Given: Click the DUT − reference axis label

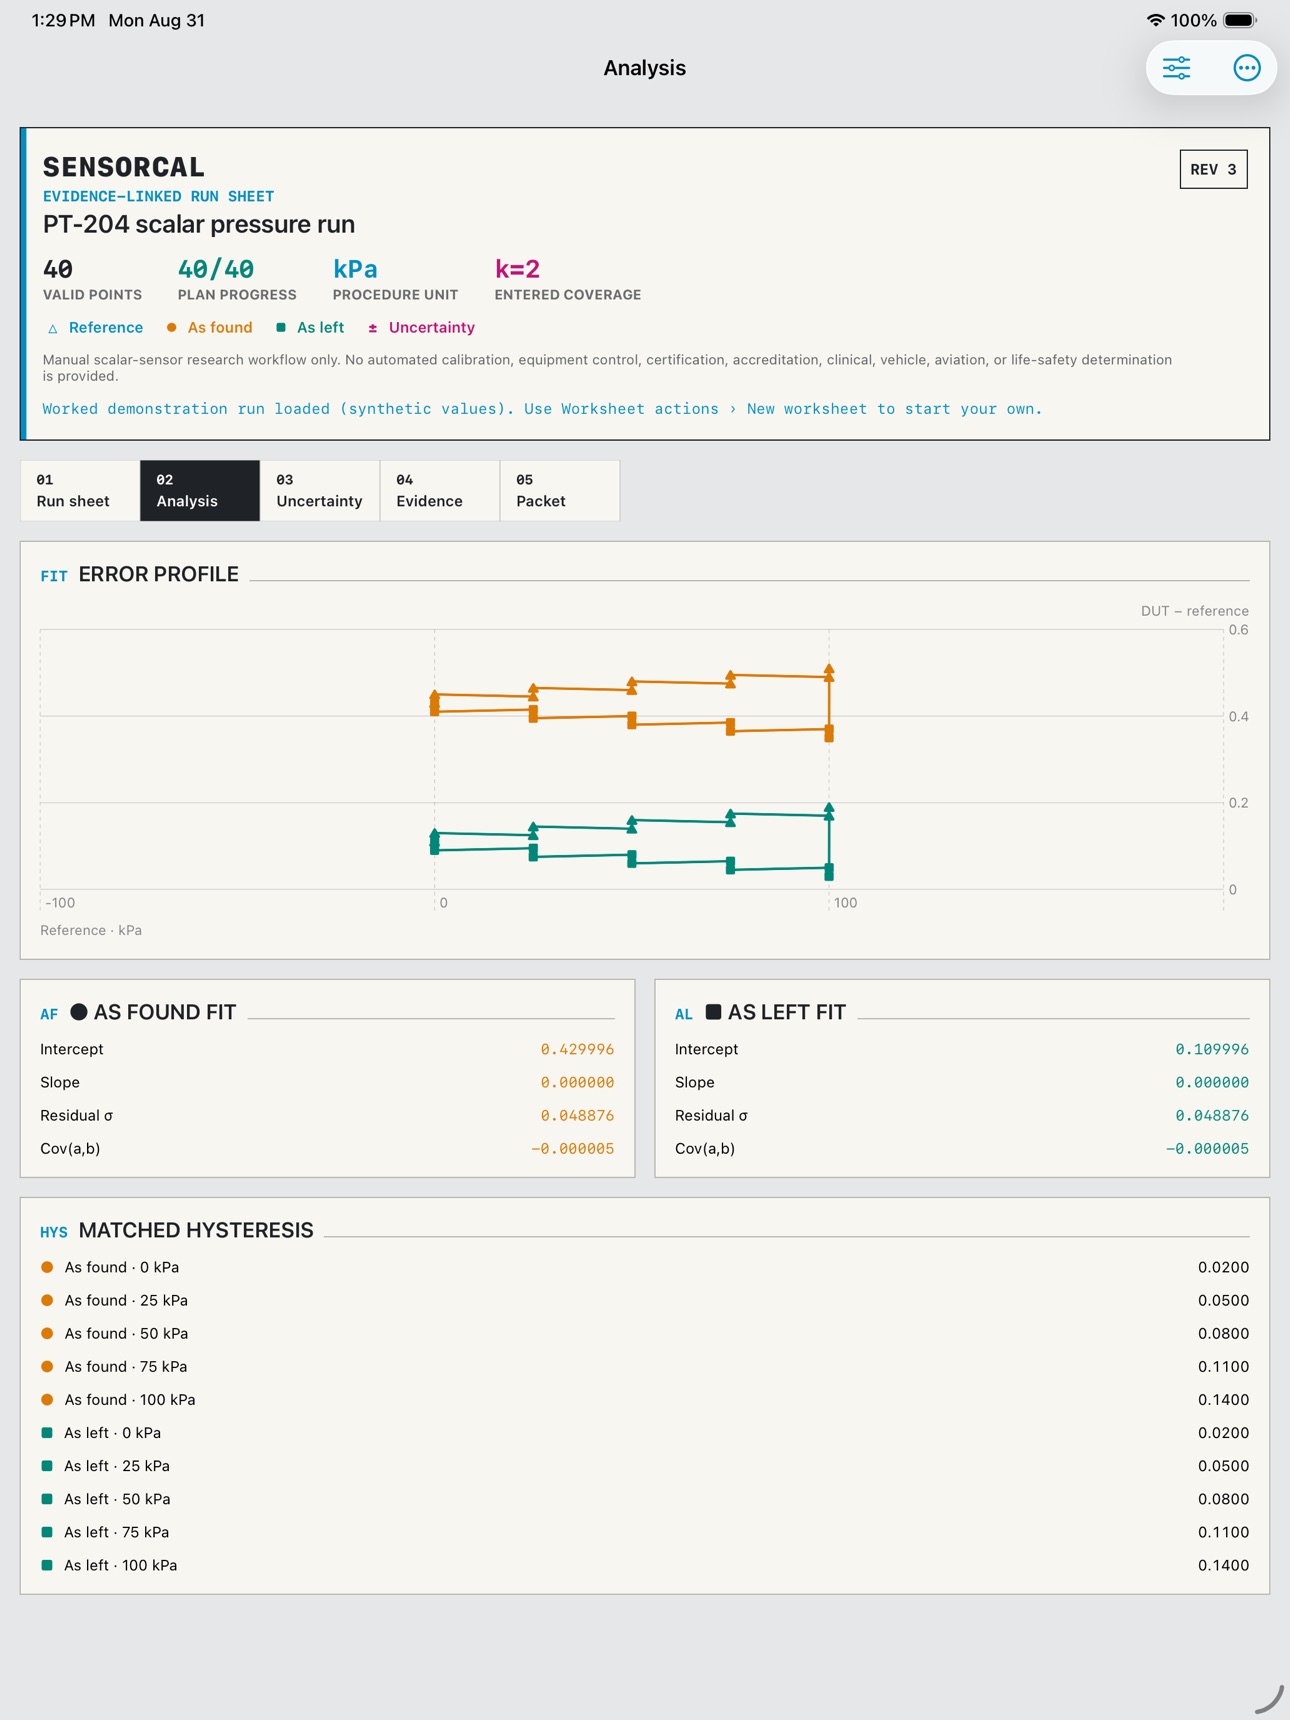Looking at the screenshot, I should pyautogui.click(x=1195, y=611).
